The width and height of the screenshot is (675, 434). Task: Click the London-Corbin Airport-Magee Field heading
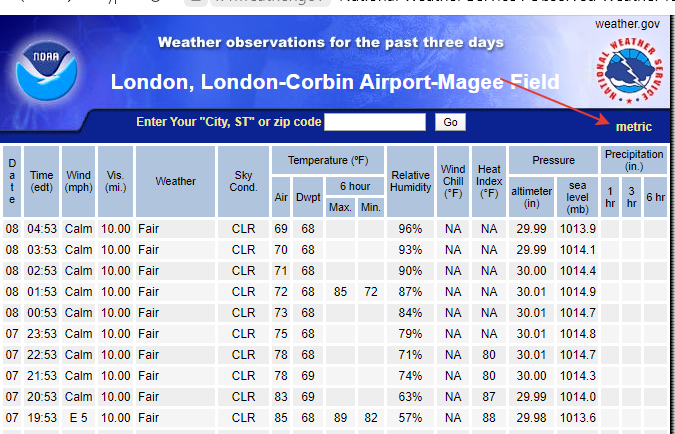coord(335,82)
